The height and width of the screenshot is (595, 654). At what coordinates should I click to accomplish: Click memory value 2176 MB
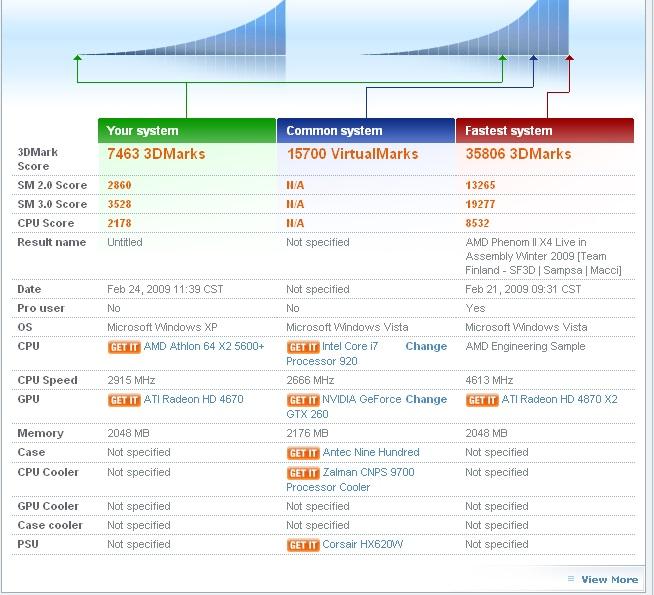click(x=307, y=434)
